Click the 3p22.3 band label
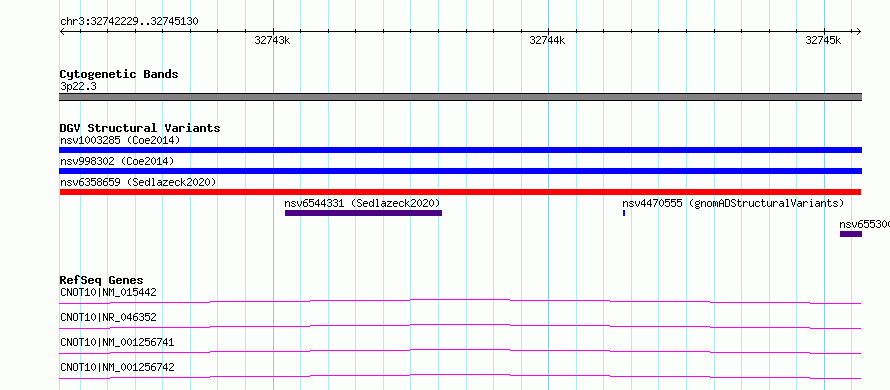890x390 pixels. tap(78, 86)
